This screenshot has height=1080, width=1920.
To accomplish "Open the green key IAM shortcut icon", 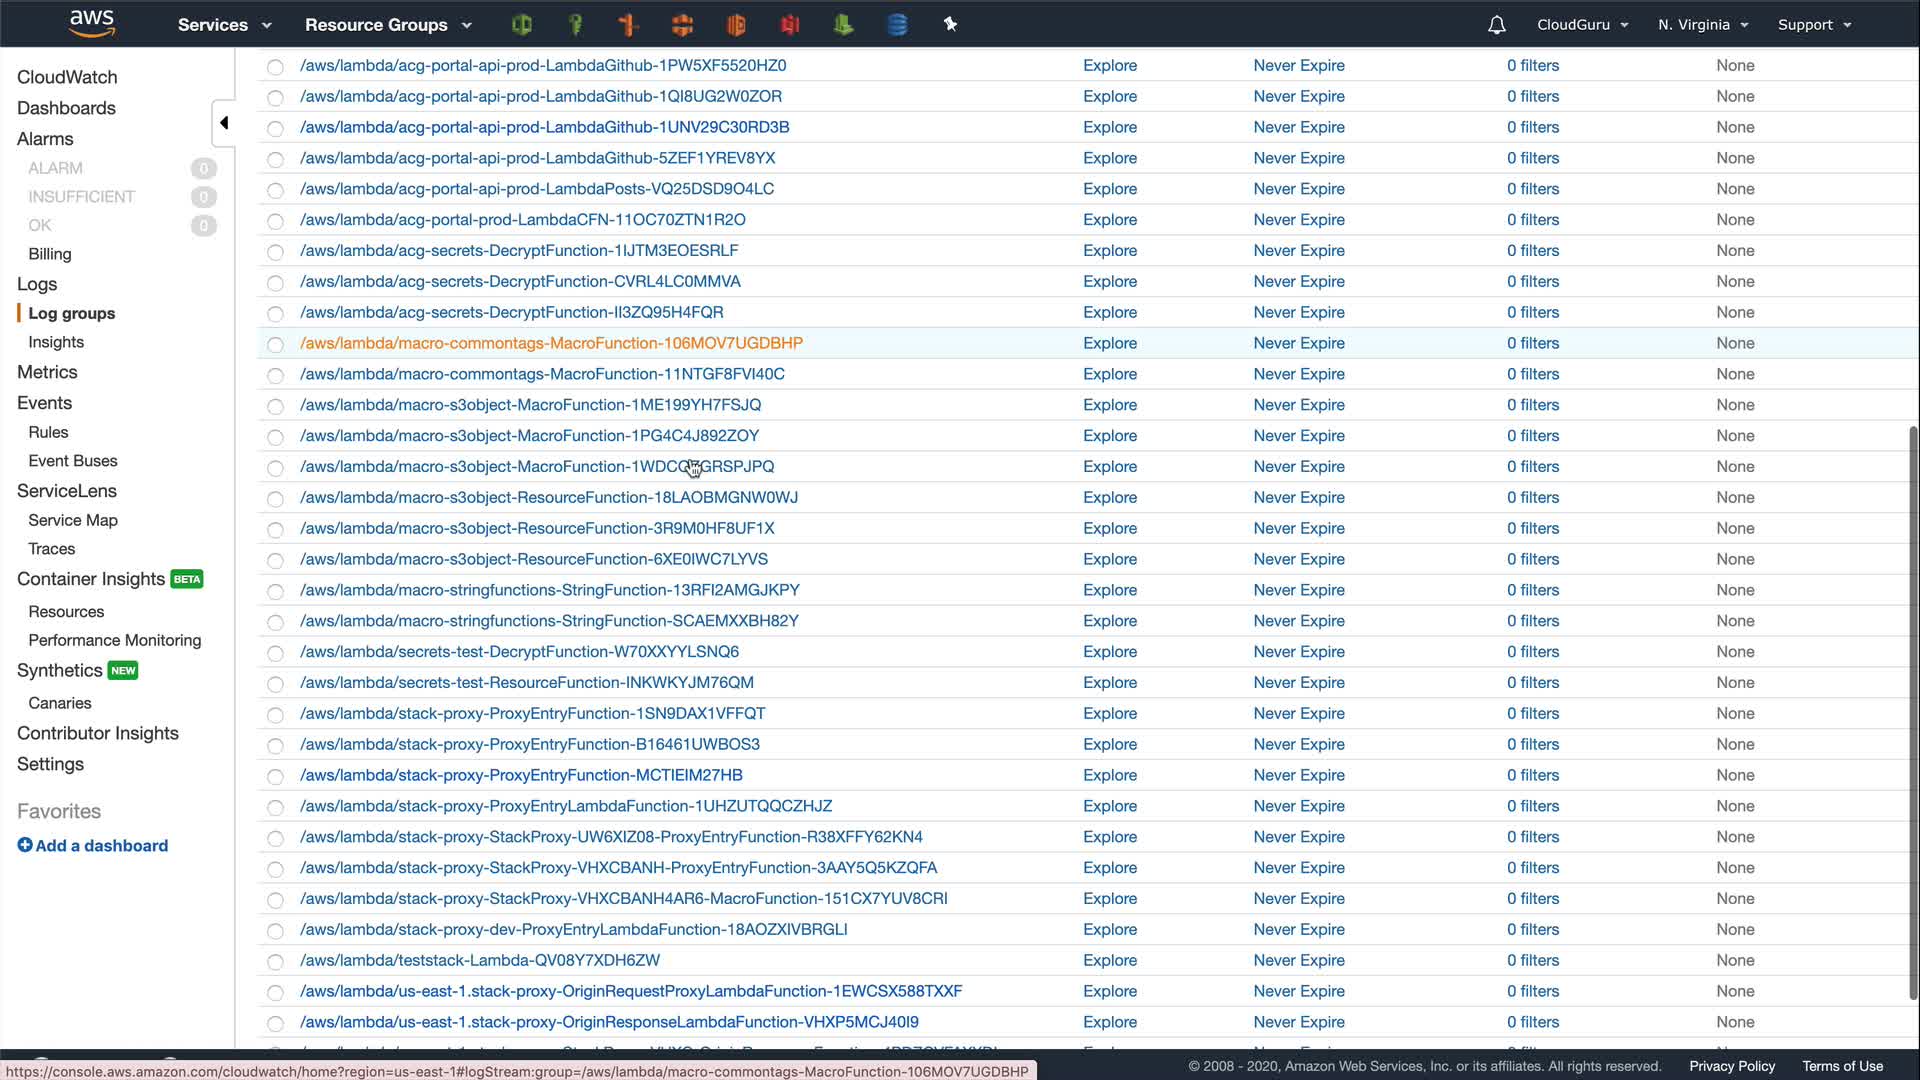I will (575, 25).
